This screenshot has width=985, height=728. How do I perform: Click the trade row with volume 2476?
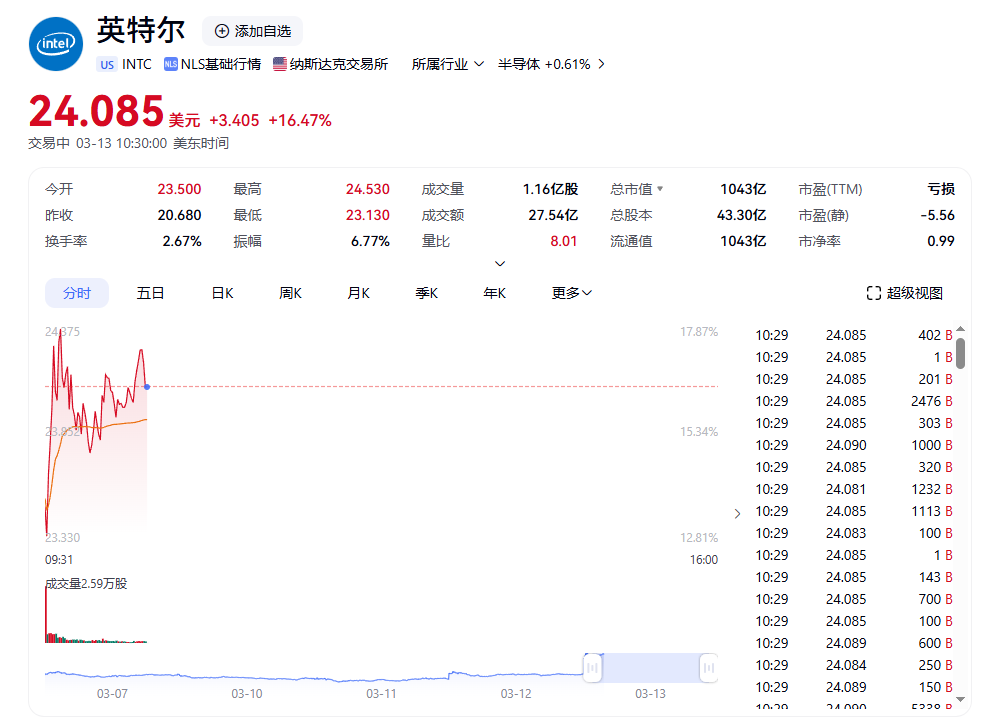click(854, 401)
